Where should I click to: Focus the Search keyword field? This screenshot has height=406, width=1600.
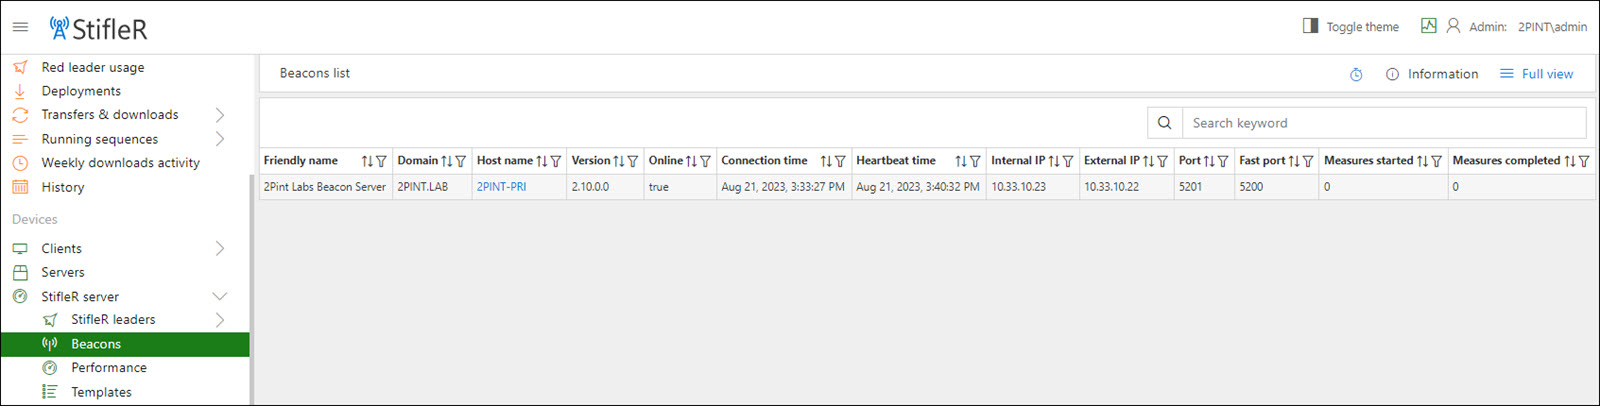click(x=1384, y=123)
